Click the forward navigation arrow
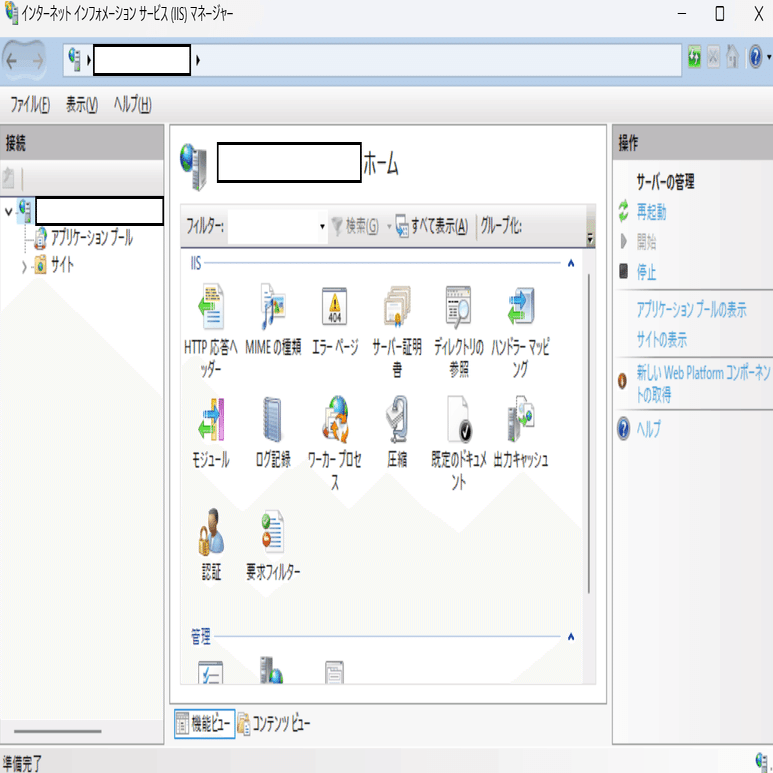The image size is (773, 773). coord(37,61)
